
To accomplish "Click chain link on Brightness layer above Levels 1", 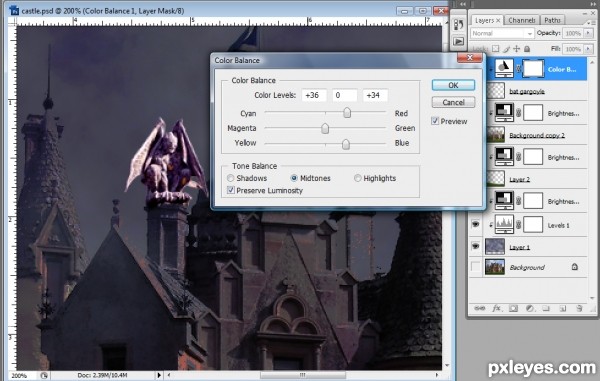I will click(518, 201).
